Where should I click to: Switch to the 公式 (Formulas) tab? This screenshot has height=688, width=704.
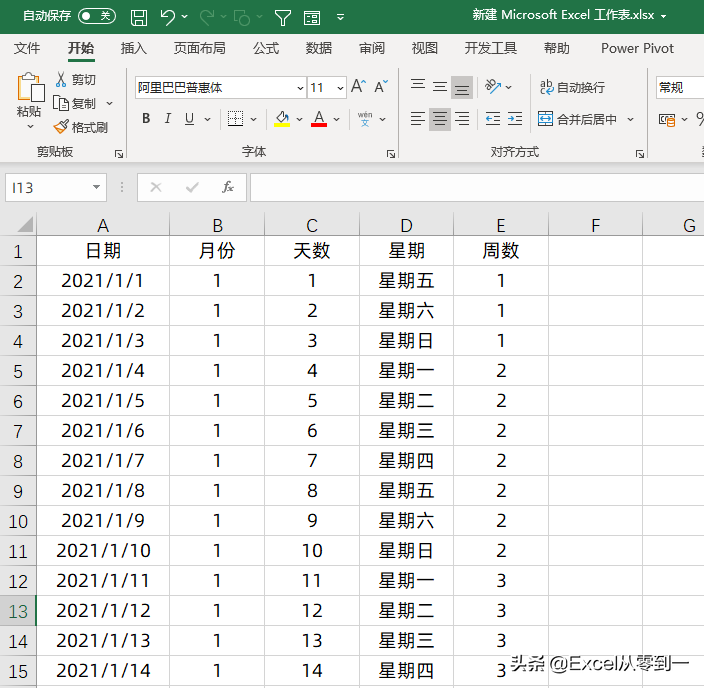click(x=266, y=48)
